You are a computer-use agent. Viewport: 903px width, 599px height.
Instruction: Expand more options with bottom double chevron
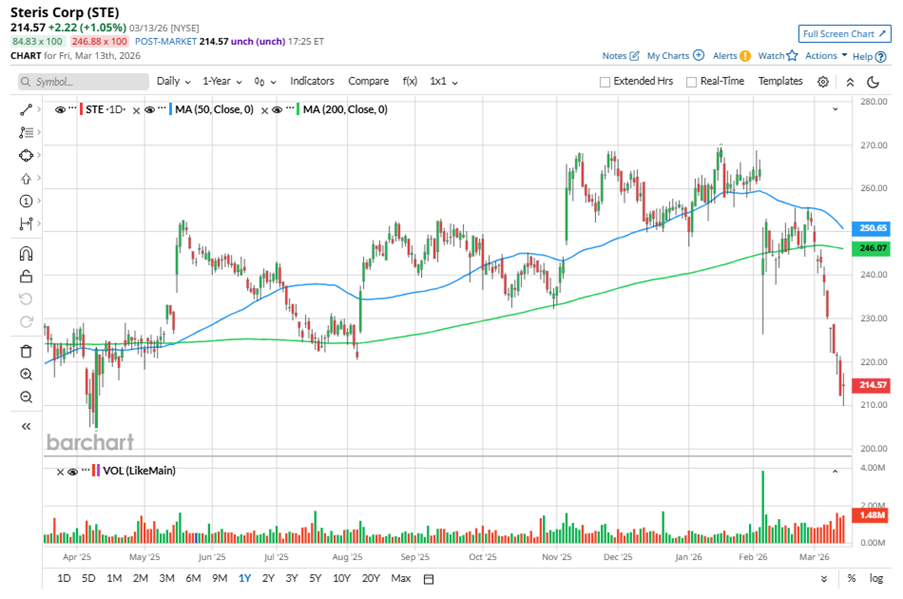pyautogui.click(x=824, y=579)
